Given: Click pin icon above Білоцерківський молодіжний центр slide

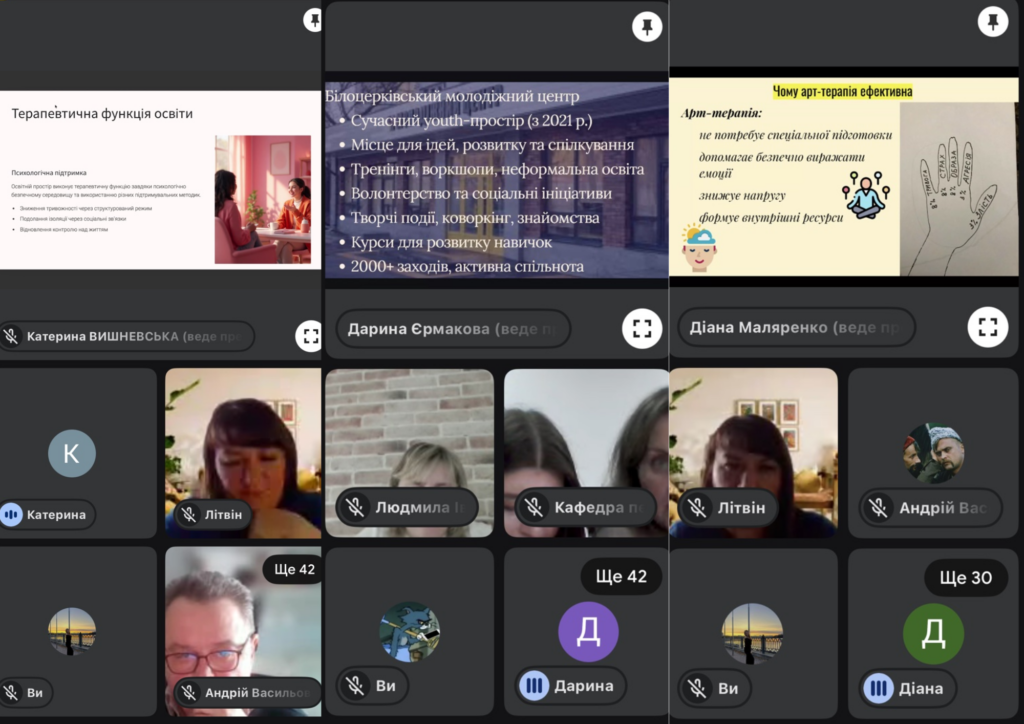Looking at the screenshot, I should pyautogui.click(x=647, y=27).
